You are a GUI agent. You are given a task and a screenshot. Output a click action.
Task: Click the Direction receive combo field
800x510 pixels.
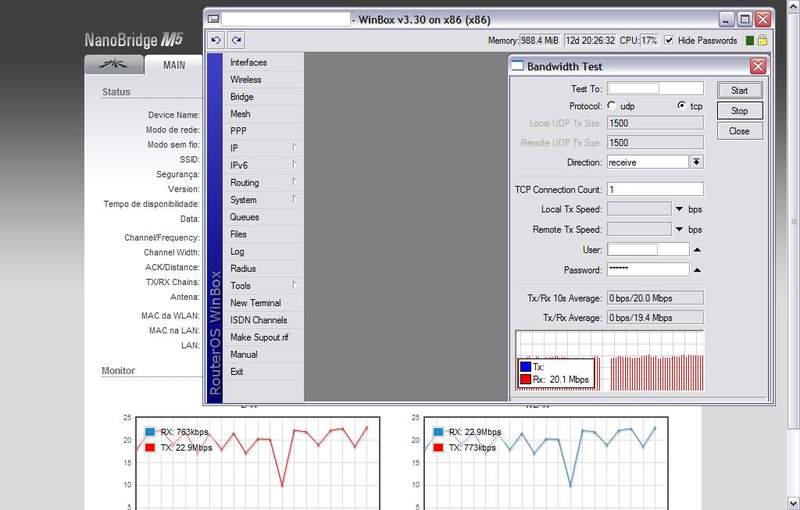click(648, 162)
